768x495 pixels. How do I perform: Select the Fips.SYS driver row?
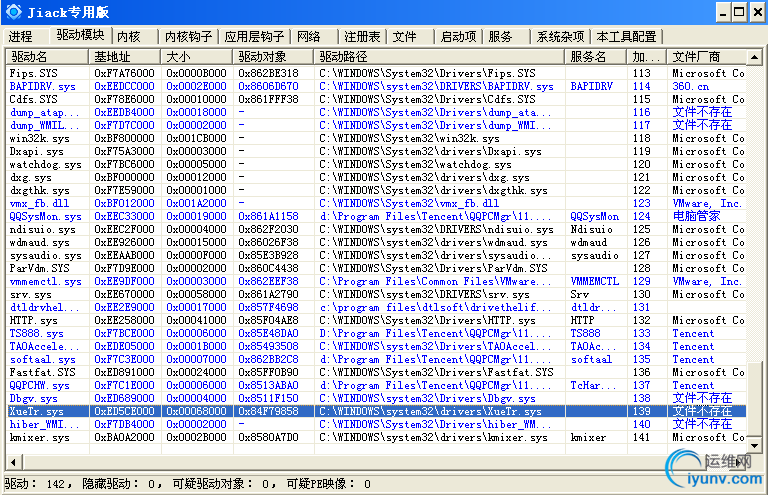[376, 73]
